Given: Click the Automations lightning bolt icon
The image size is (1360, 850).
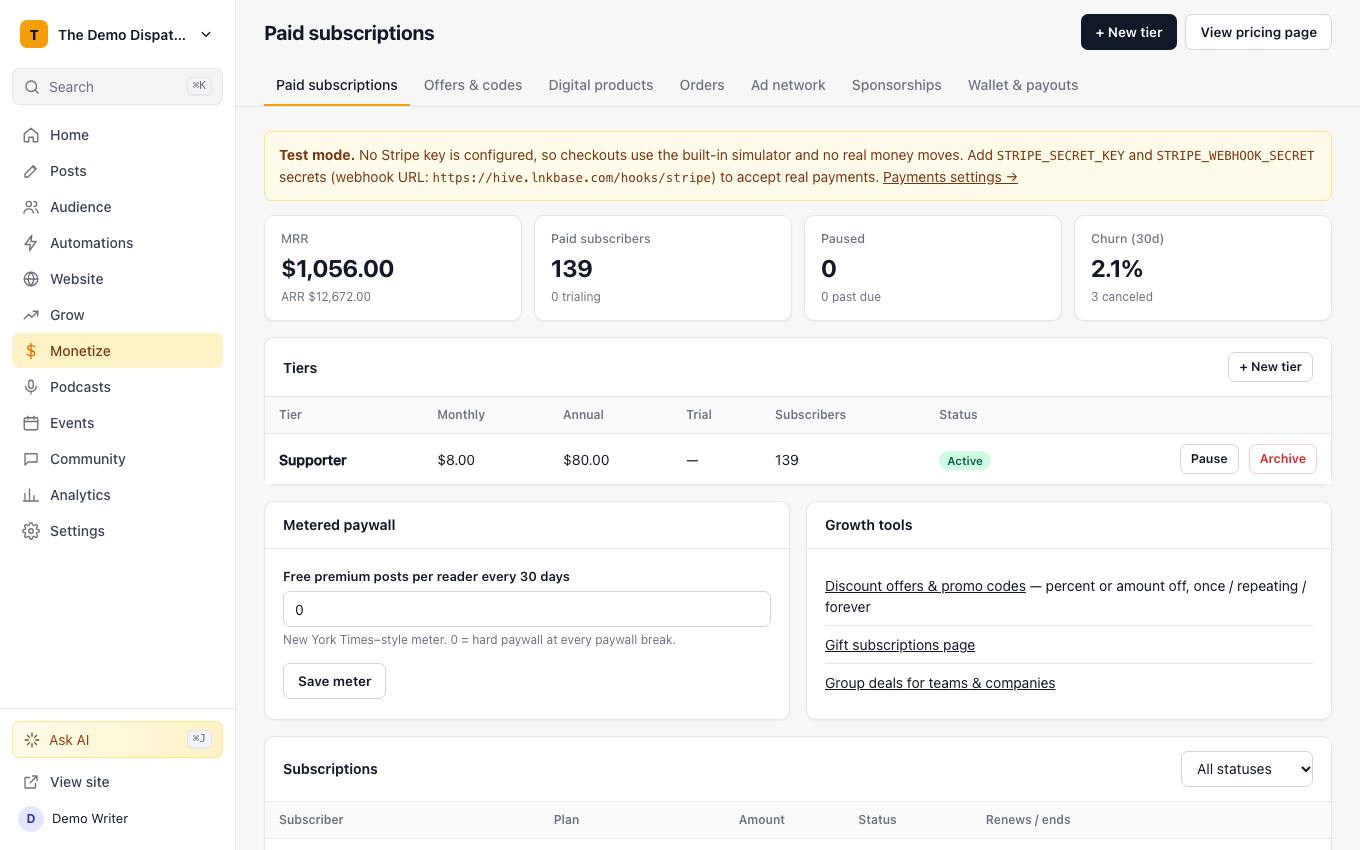Looking at the screenshot, I should tap(31, 243).
